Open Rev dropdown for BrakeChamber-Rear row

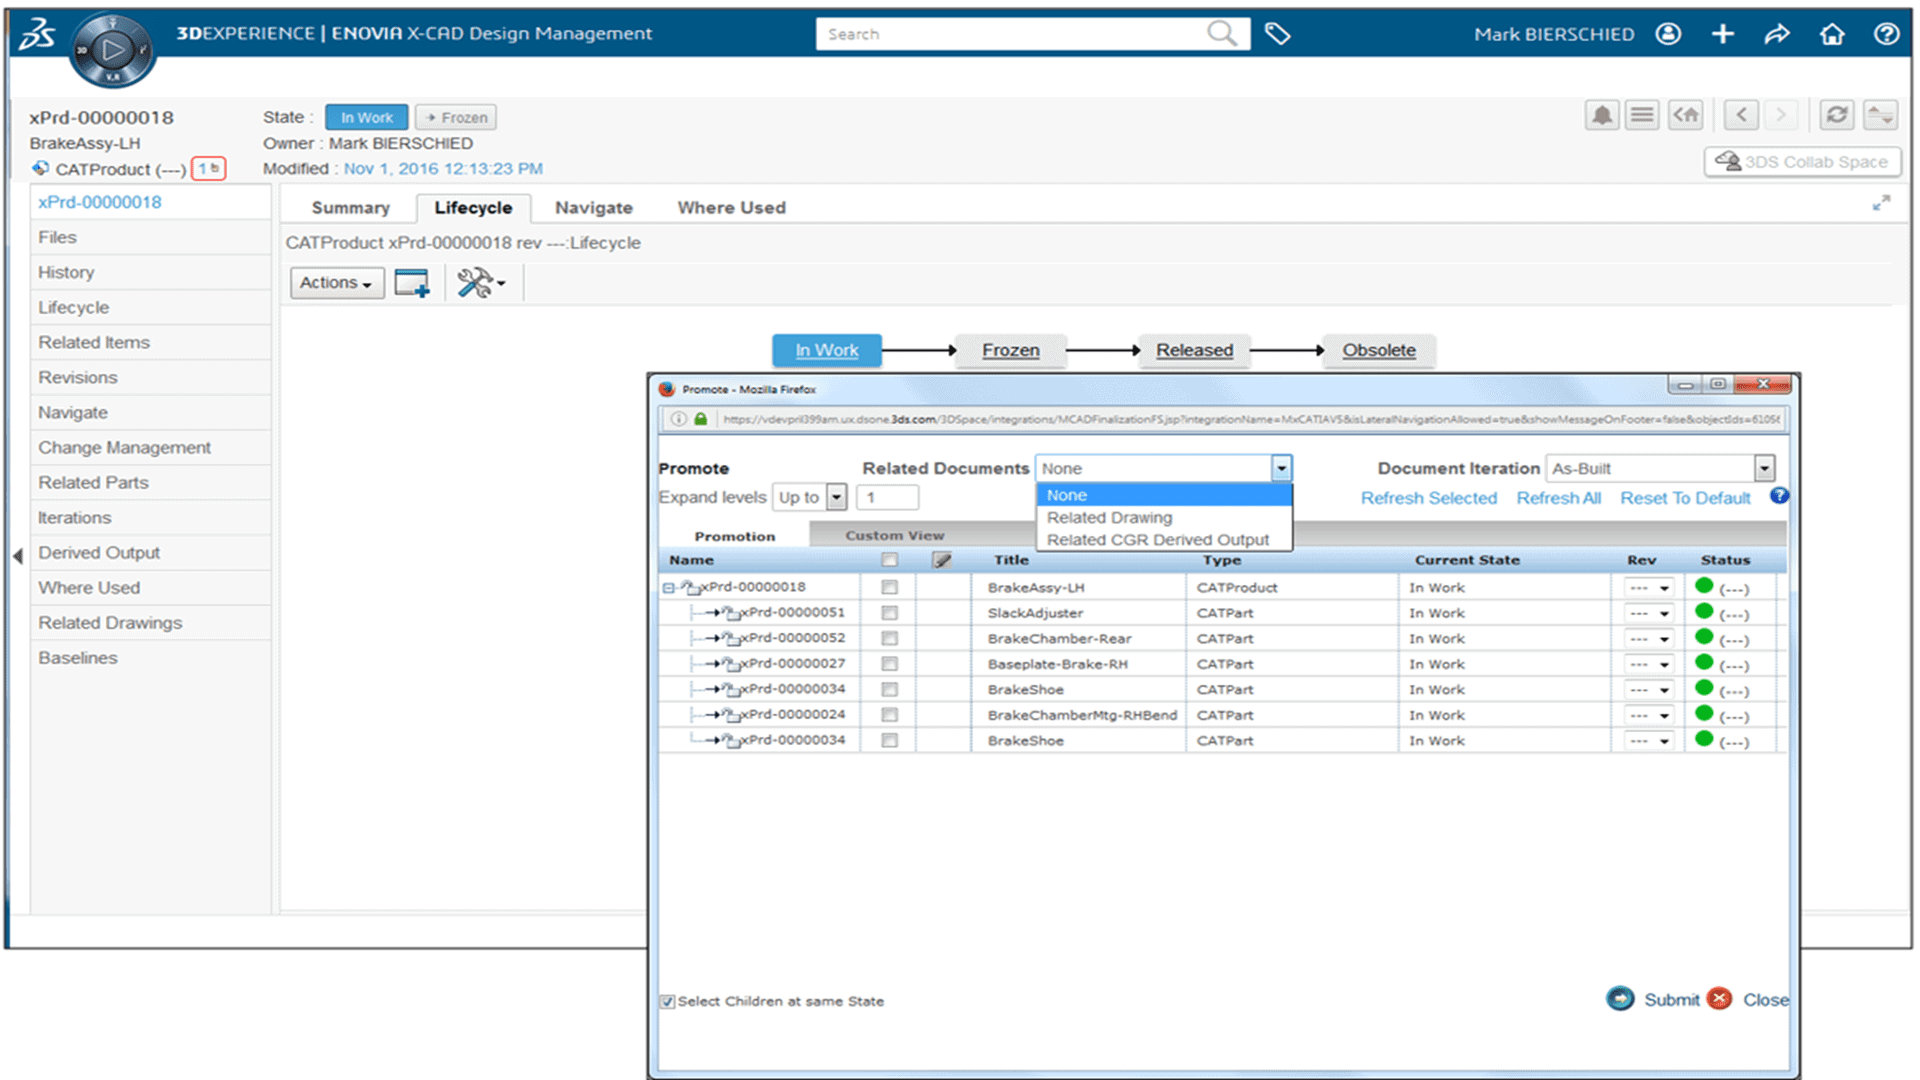pos(1649,639)
